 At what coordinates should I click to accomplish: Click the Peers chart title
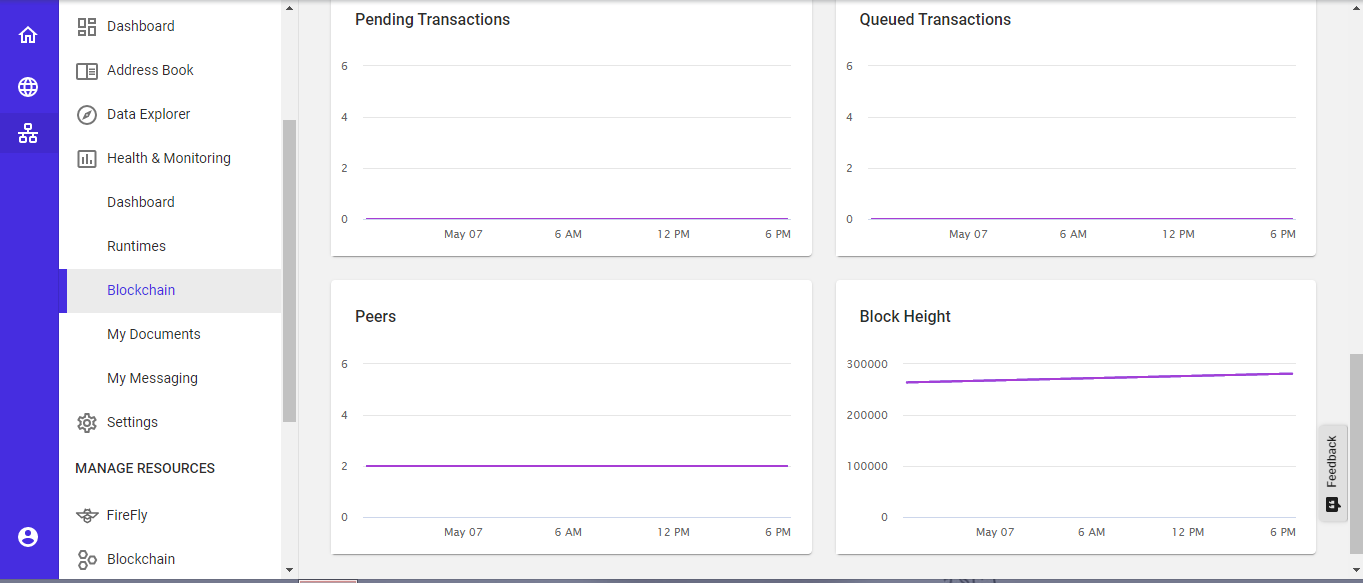(376, 316)
